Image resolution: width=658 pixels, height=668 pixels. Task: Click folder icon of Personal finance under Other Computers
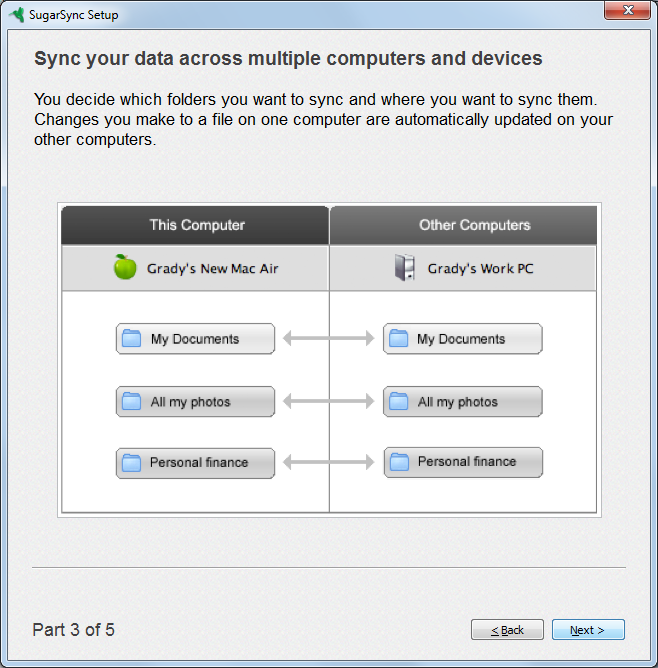click(399, 462)
